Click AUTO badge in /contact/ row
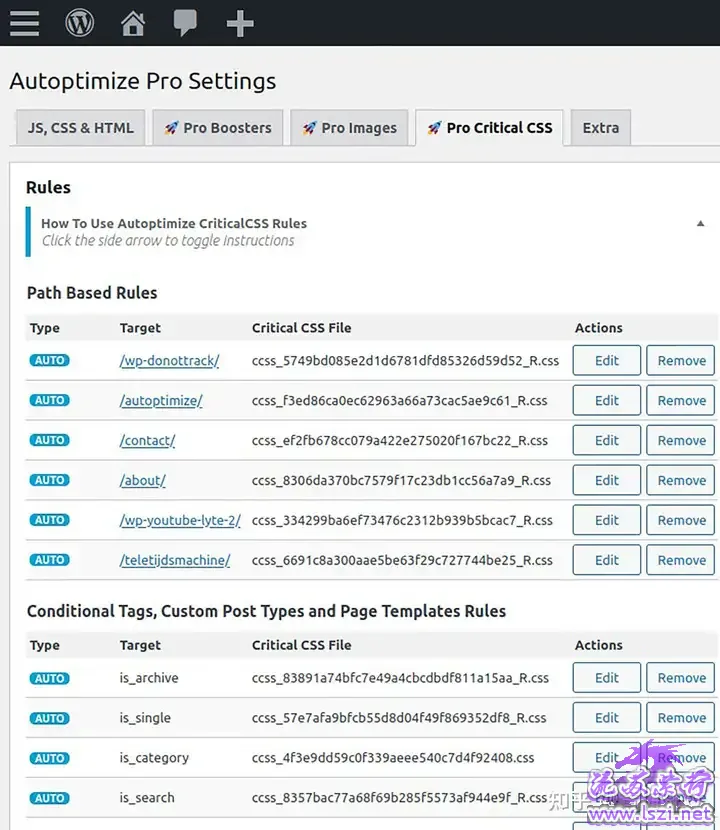Image resolution: width=720 pixels, height=830 pixels. 49,440
